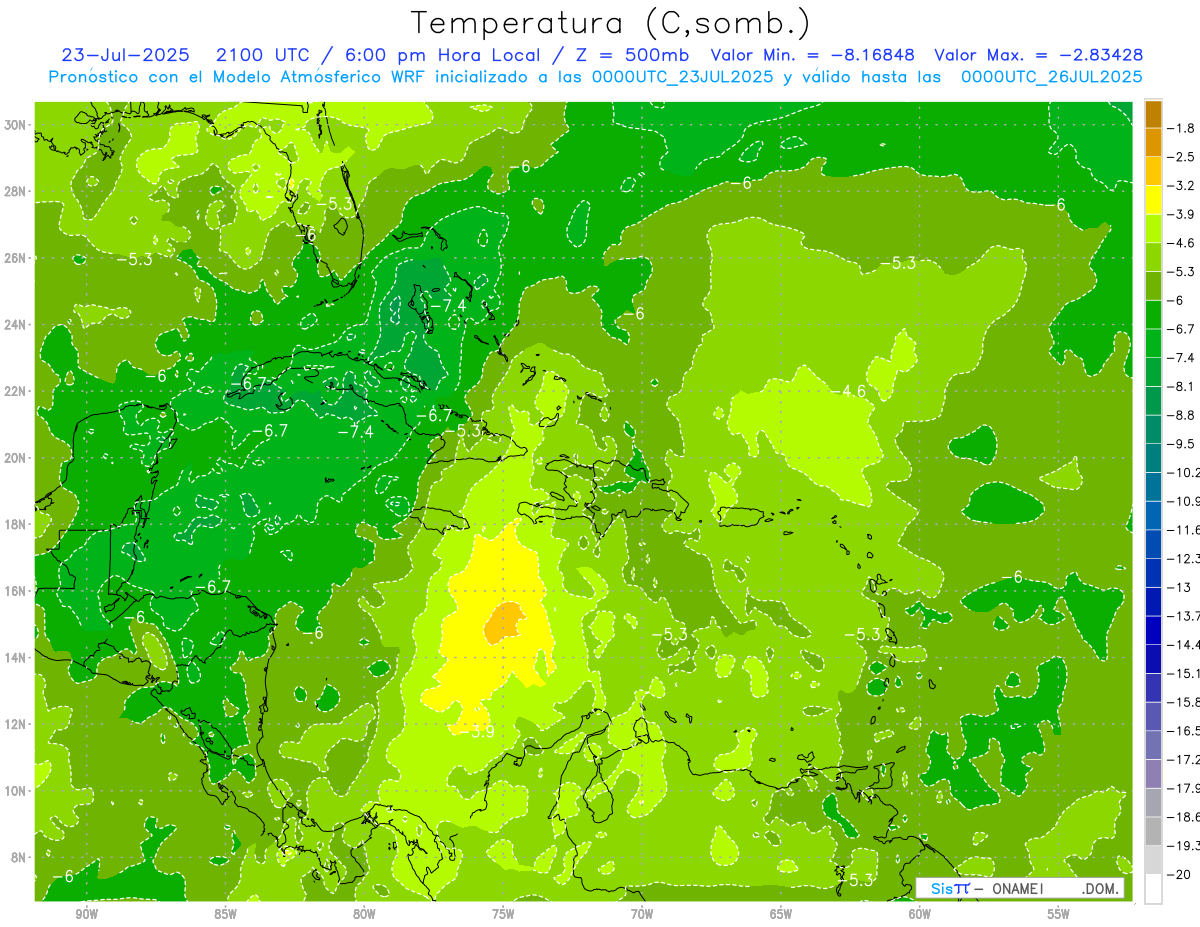The width and height of the screenshot is (1200, 927).
Task: Click the "55W" longitude axis label
Action: pyautogui.click(x=1058, y=914)
